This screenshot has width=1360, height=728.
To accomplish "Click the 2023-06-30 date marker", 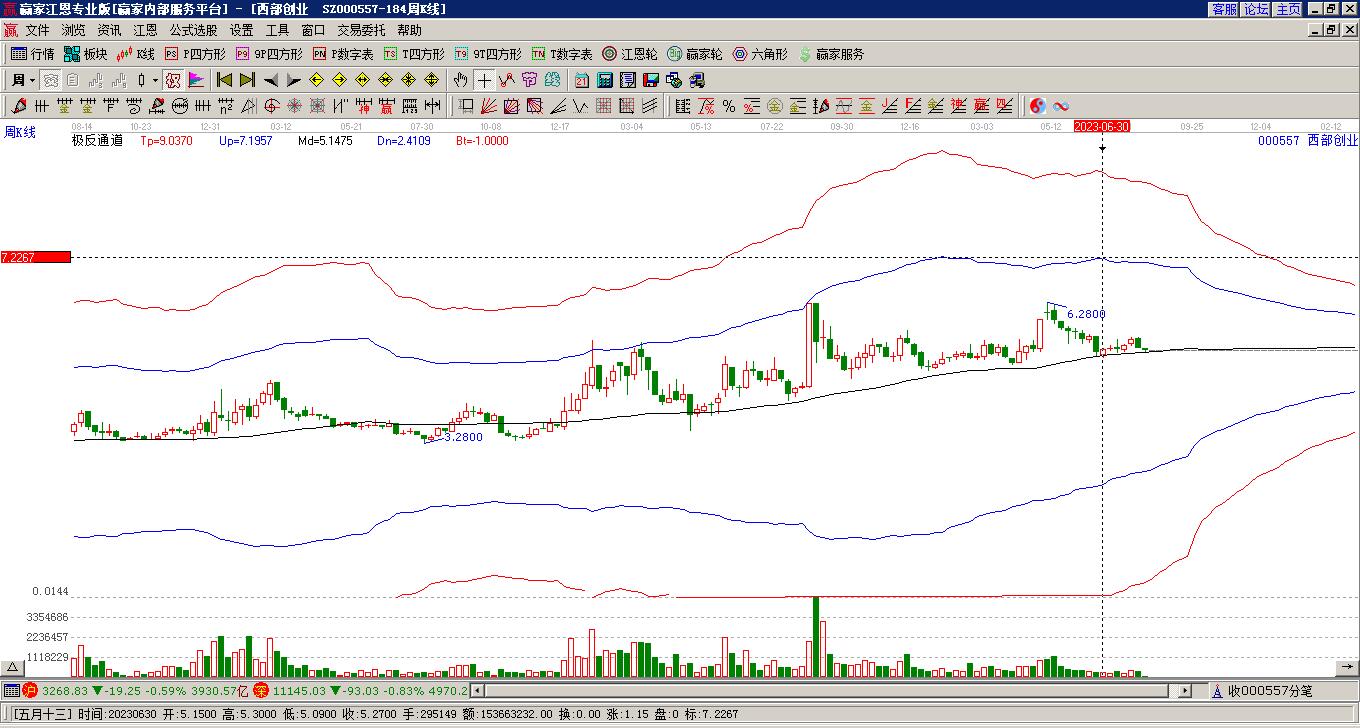I will tap(1102, 126).
